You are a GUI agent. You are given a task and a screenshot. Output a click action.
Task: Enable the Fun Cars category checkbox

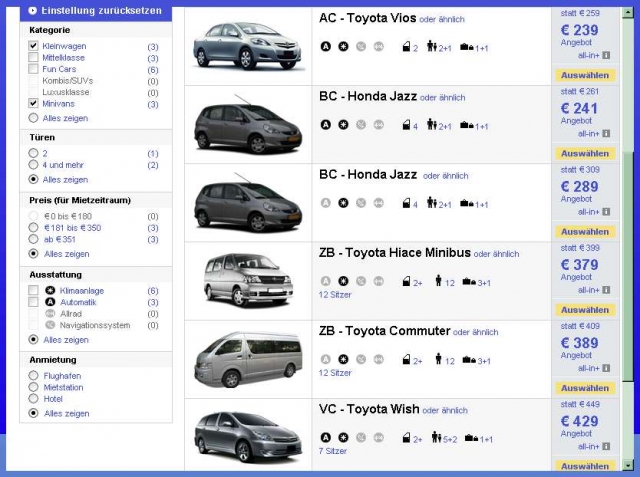tap(33, 69)
